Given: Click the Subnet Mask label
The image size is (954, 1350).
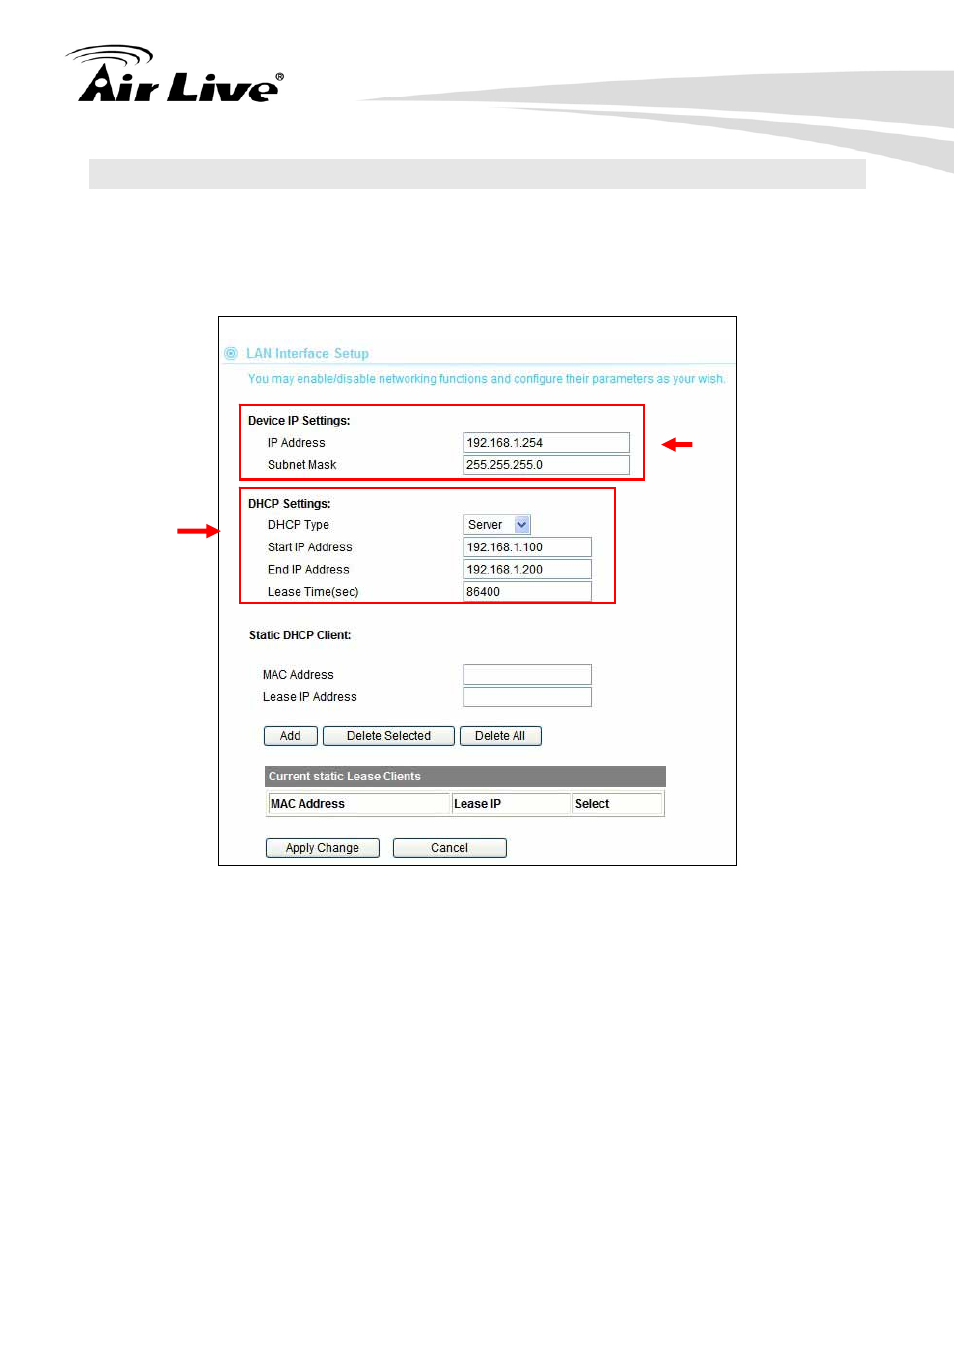Looking at the screenshot, I should 302,465.
